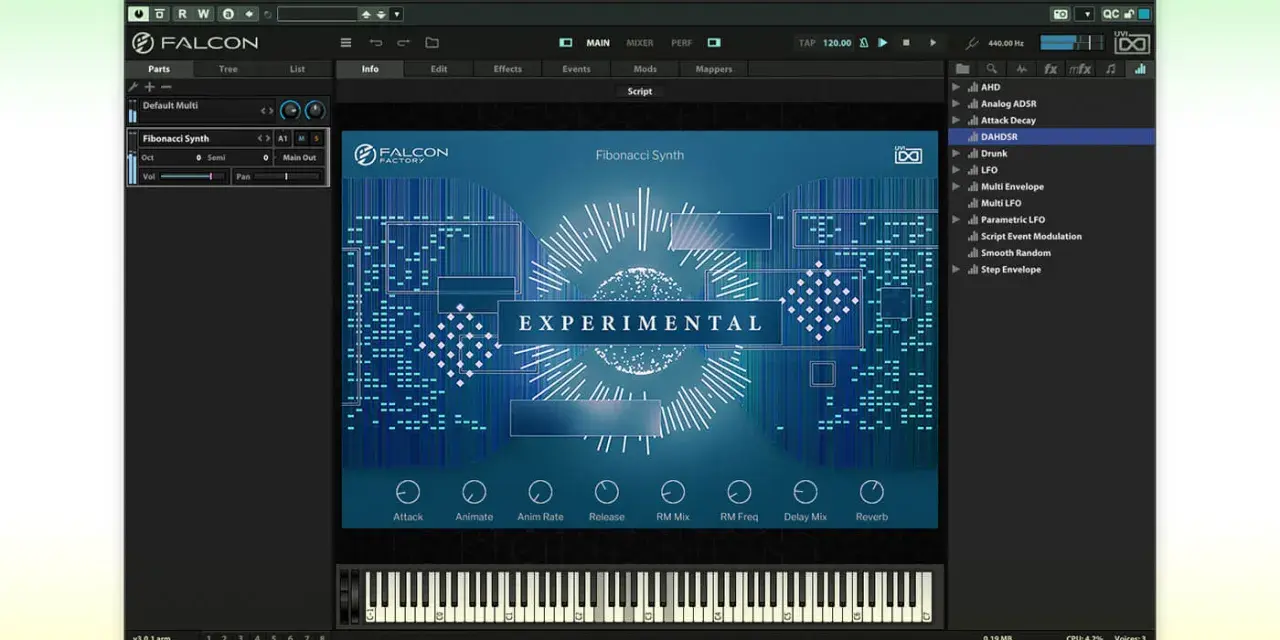Open the modulators bar-graph browser tab

[x=1139, y=69]
